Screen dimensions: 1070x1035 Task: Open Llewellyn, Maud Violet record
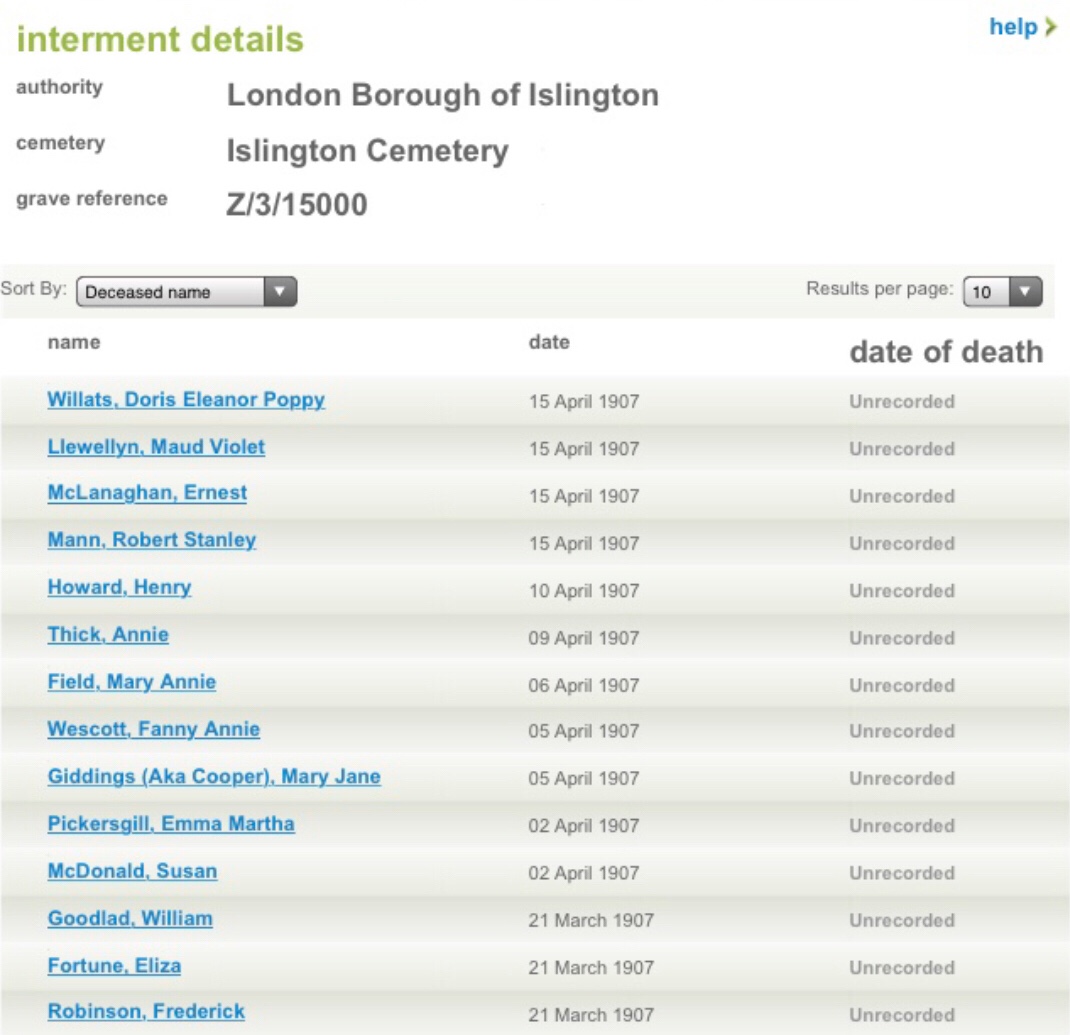tap(156, 447)
